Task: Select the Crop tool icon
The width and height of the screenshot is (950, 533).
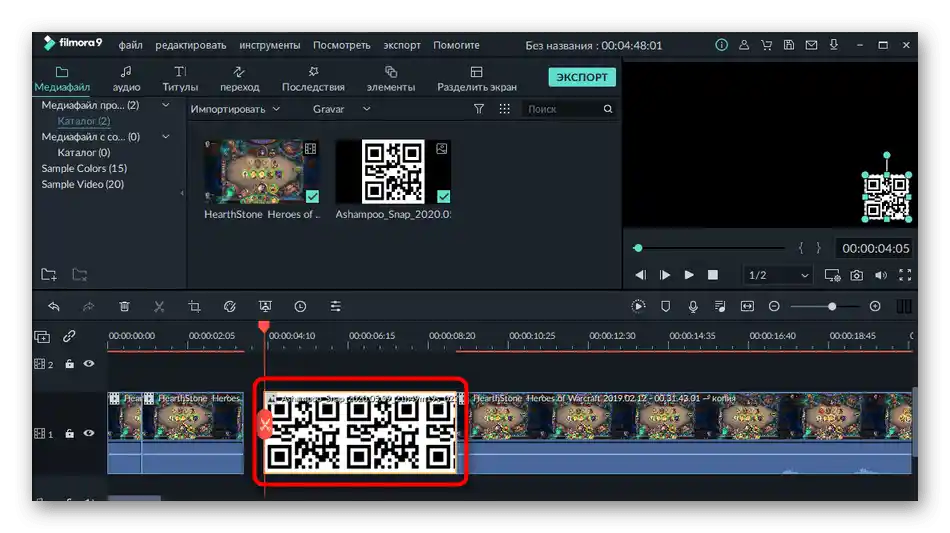Action: (194, 306)
